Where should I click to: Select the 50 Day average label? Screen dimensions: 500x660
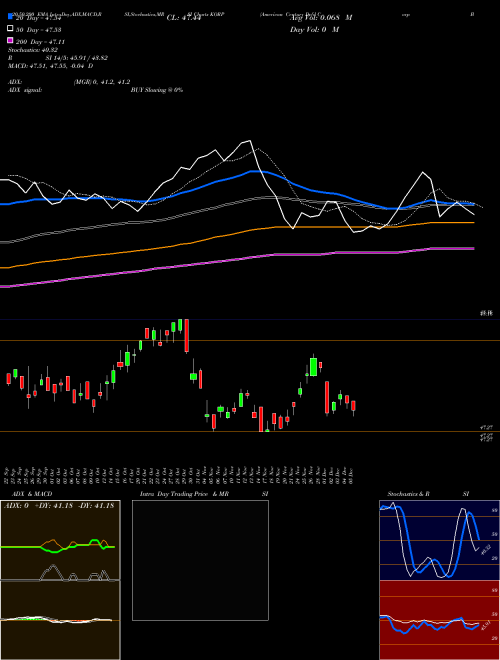[x=38, y=30]
